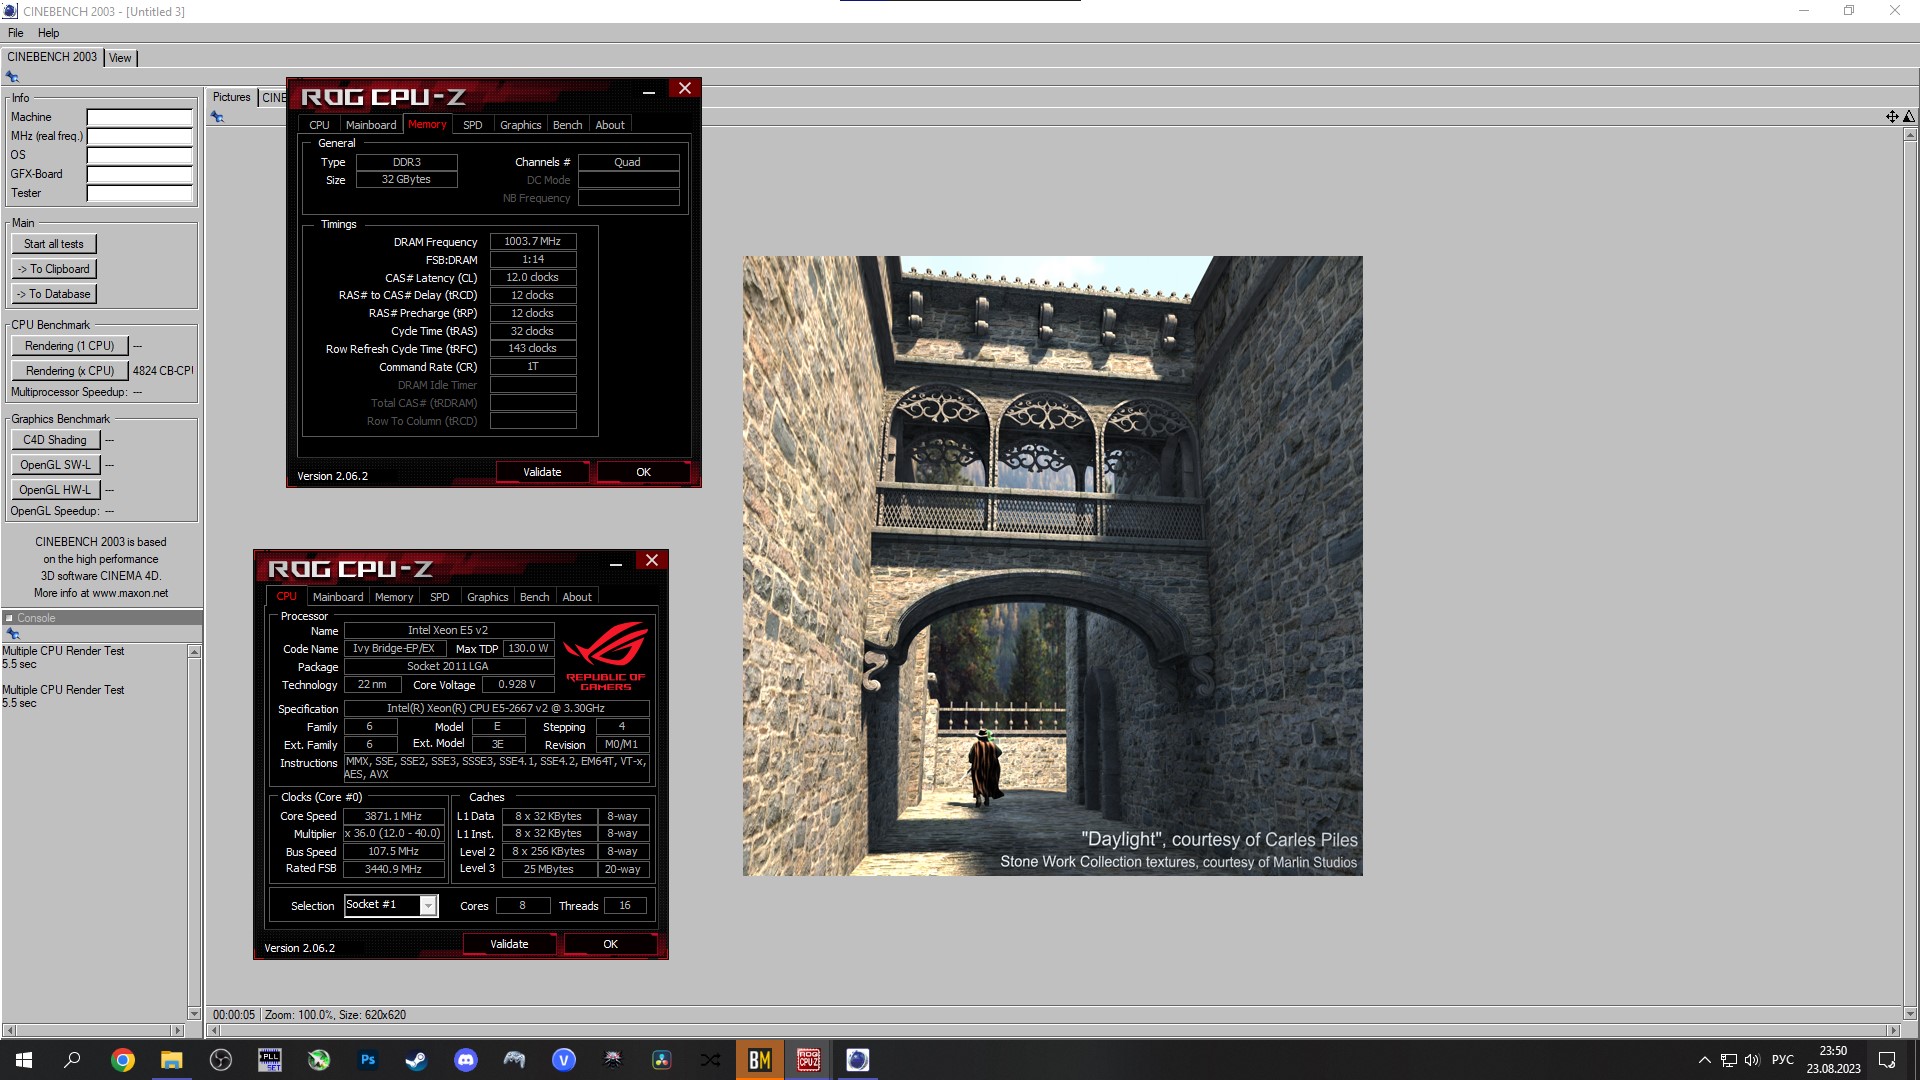Screen dimensions: 1920x1080
Task: Click the Tester input field
Action: 139,193
